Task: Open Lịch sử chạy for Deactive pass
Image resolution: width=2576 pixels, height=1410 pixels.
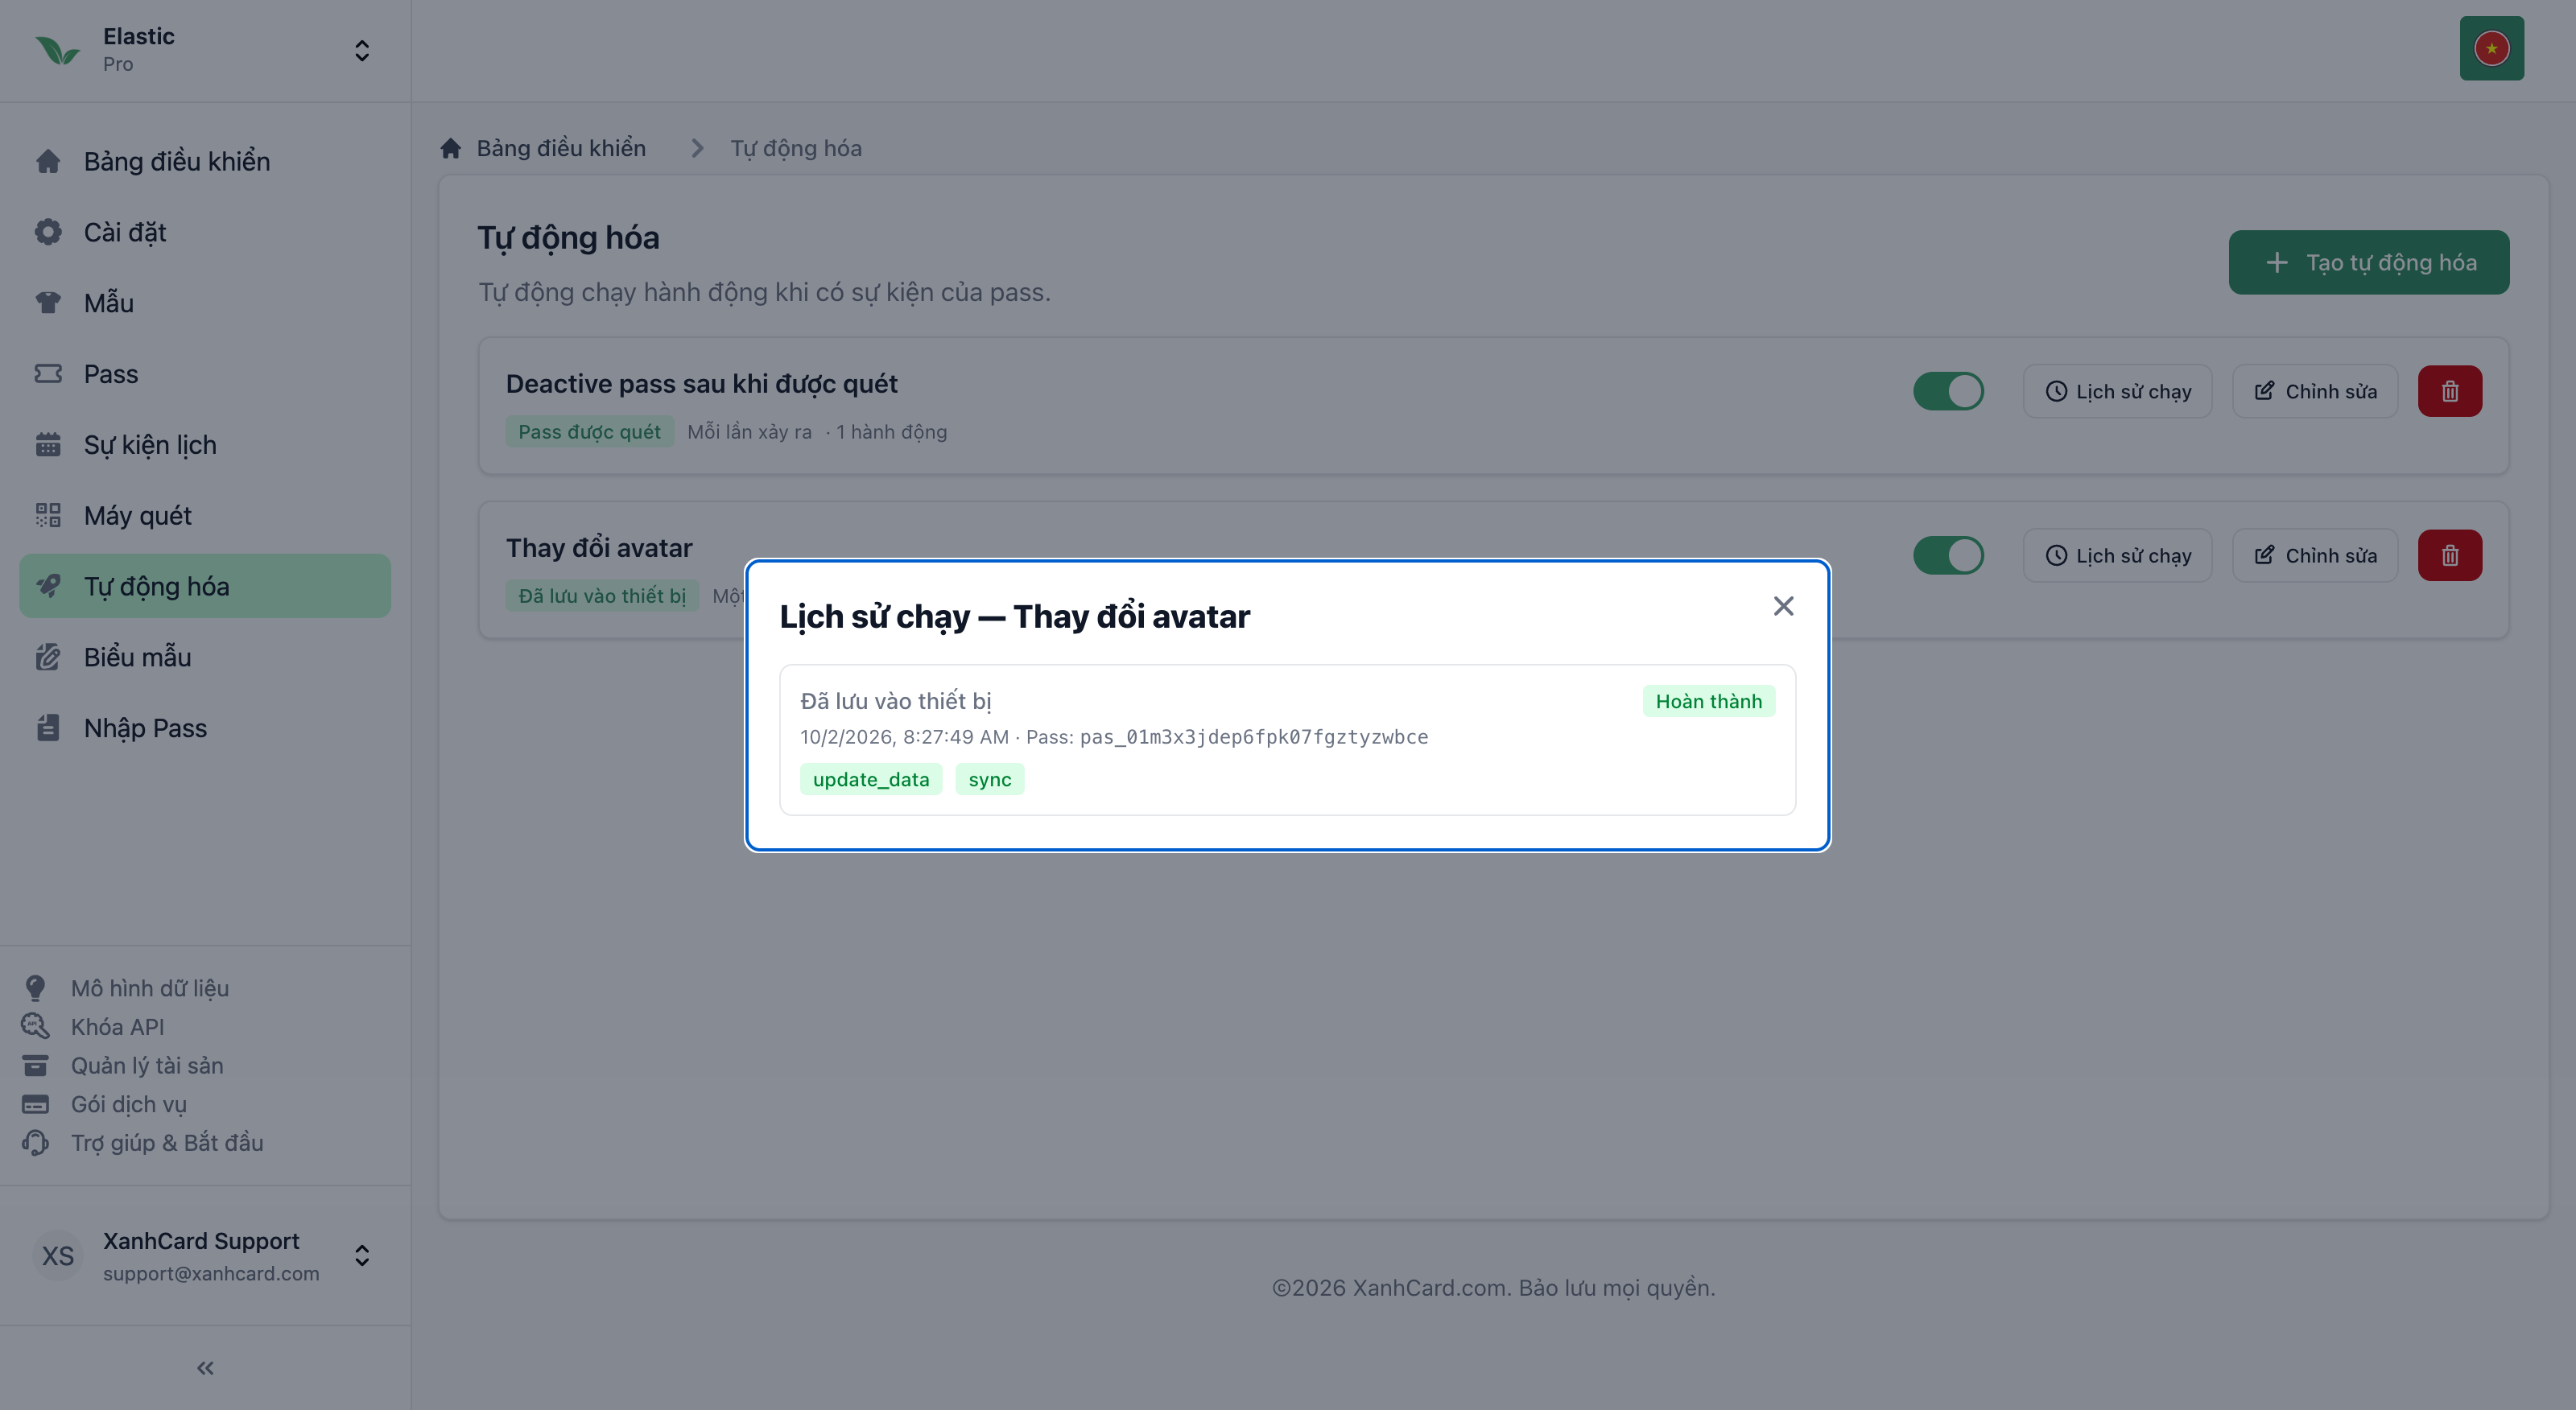Action: (x=2117, y=391)
